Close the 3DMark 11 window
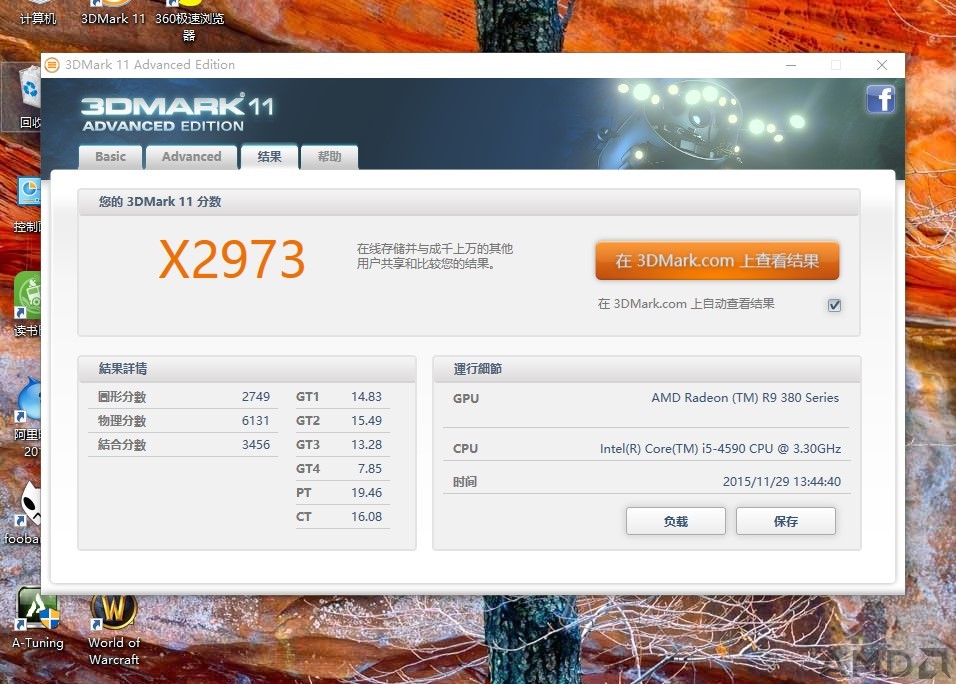The image size is (956, 684). 882,65
